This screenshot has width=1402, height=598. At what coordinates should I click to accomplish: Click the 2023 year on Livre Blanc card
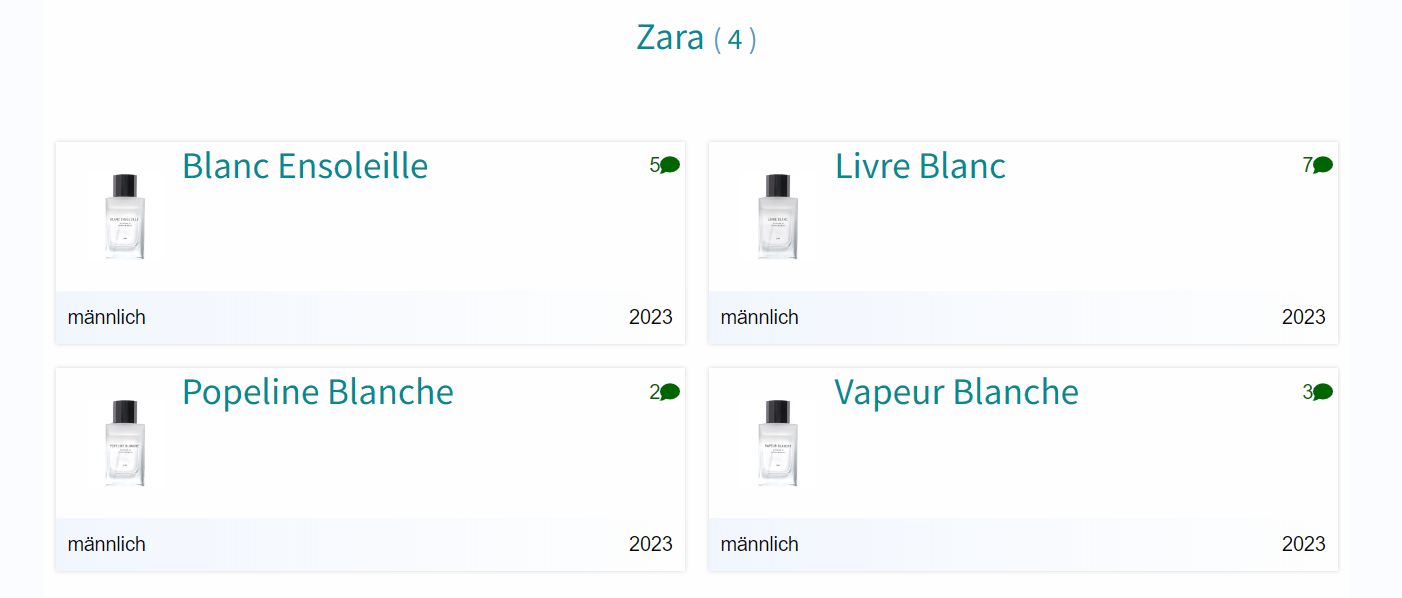click(1303, 318)
